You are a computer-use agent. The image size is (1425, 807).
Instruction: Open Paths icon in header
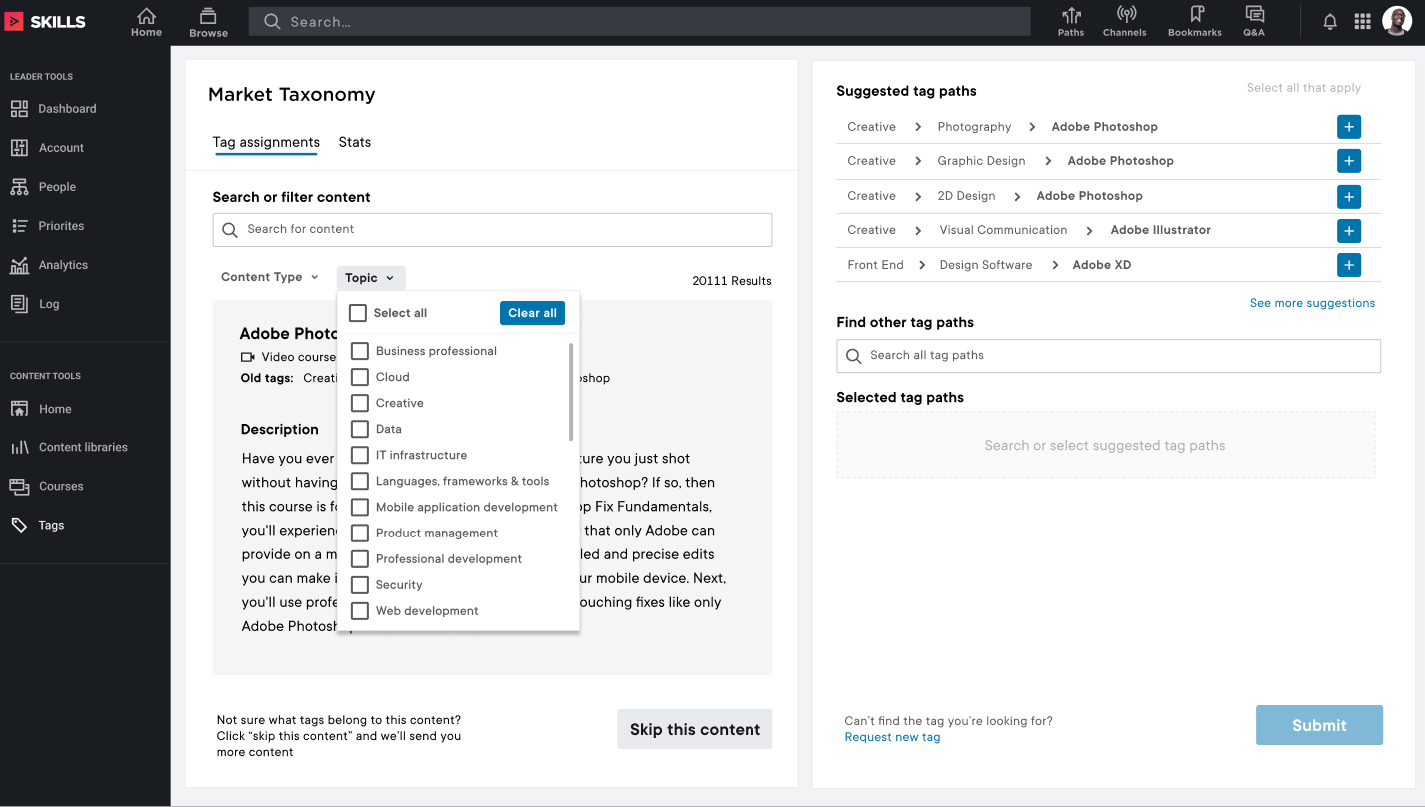pos(1071,22)
